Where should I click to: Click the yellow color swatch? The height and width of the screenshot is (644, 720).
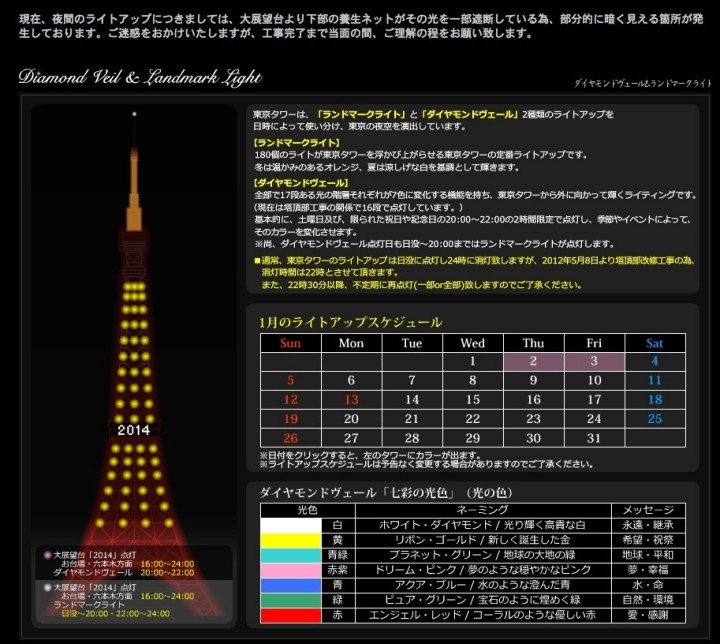[x=291, y=540]
